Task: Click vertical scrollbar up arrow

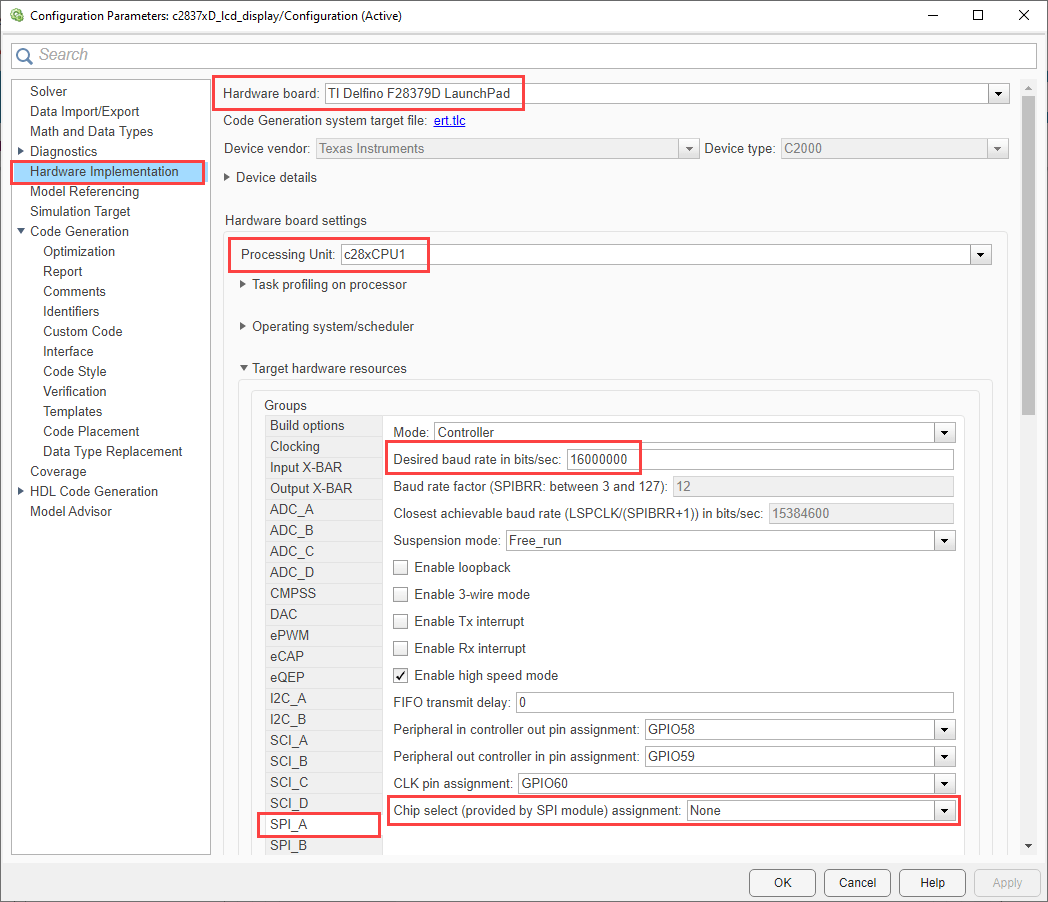Action: tap(1028, 88)
